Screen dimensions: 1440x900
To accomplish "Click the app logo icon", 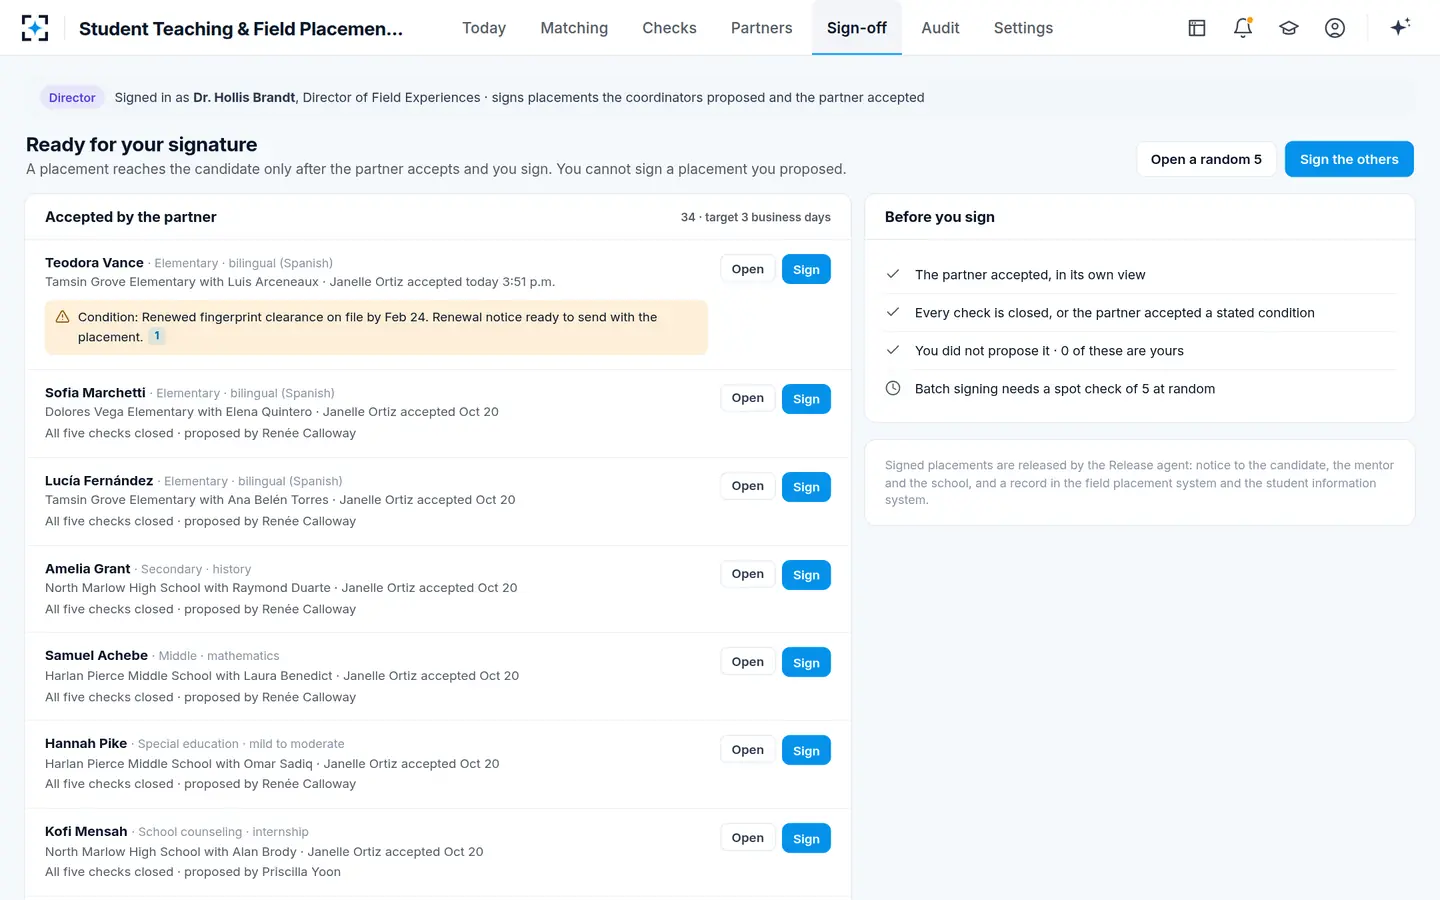I will tap(35, 28).
